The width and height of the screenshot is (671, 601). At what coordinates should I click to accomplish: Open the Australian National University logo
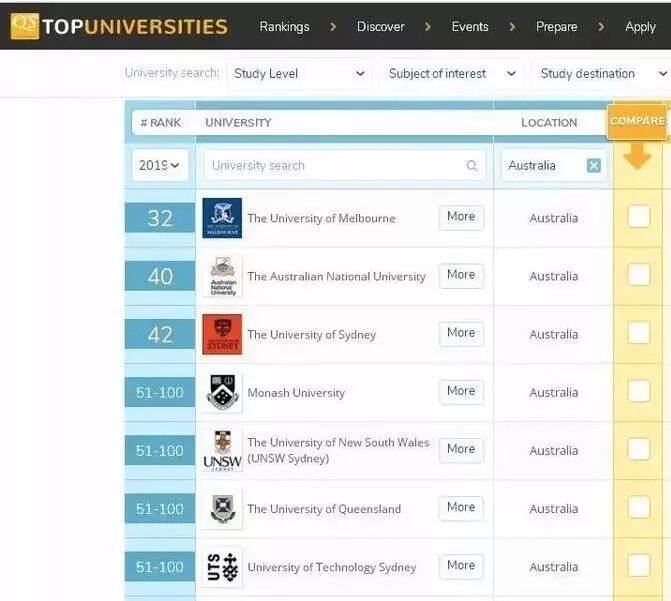pos(222,276)
